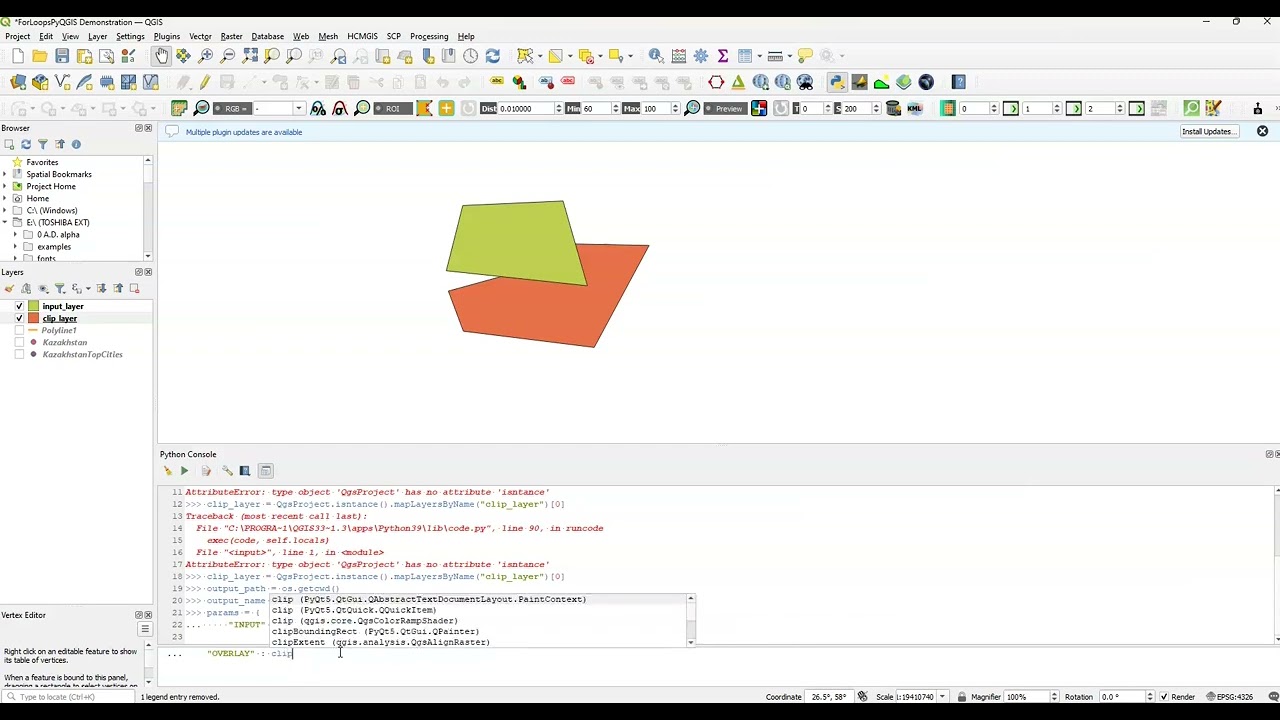This screenshot has width=1280, height=720.
Task: Open the Help icon in plugins toolbar
Action: [959, 82]
